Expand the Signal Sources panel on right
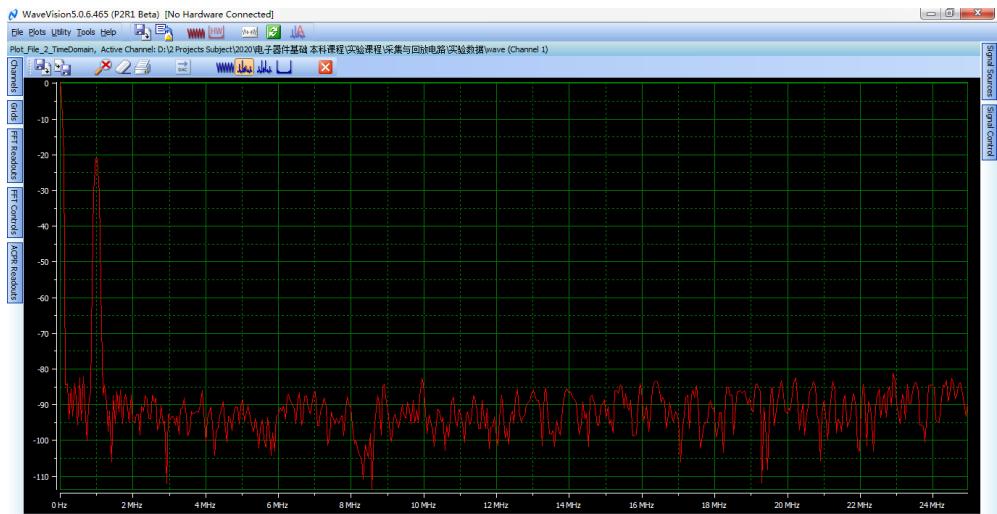Image resolution: width=997 pixels, height=514 pixels. pos(989,71)
